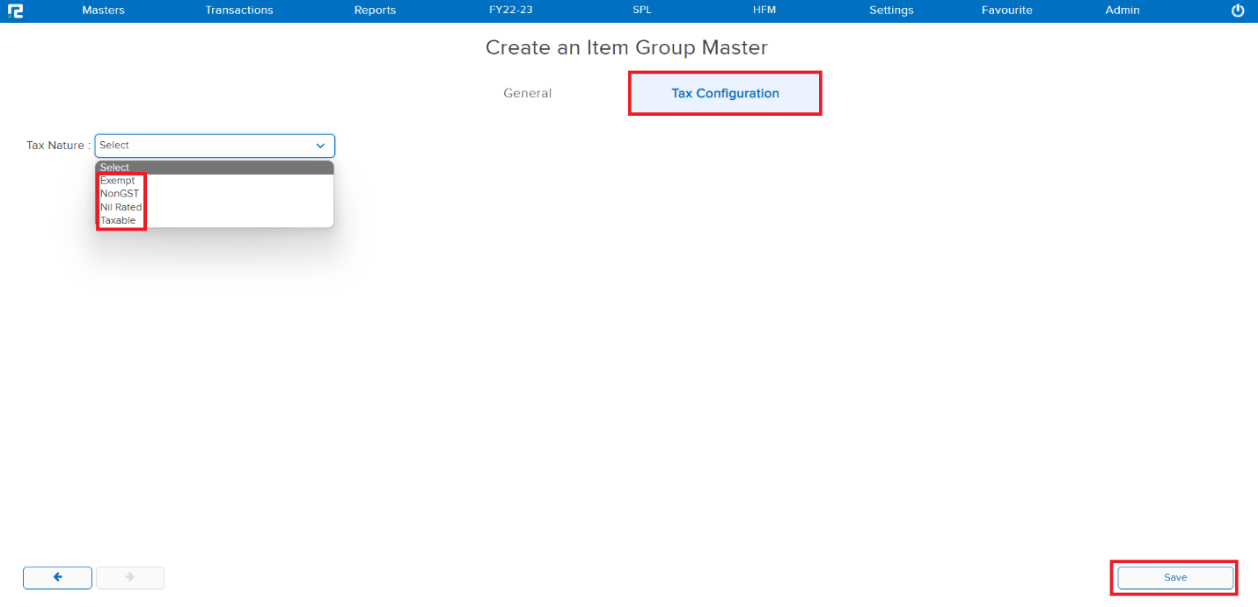Open the Transactions menu

[x=239, y=10]
